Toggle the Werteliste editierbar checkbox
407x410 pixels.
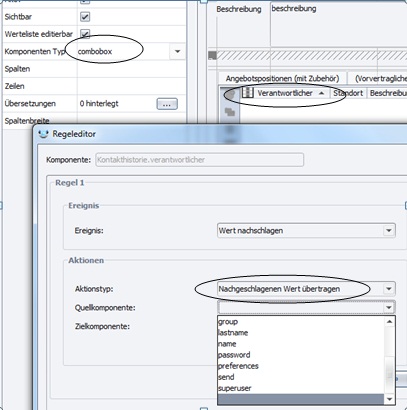pyautogui.click(x=85, y=34)
